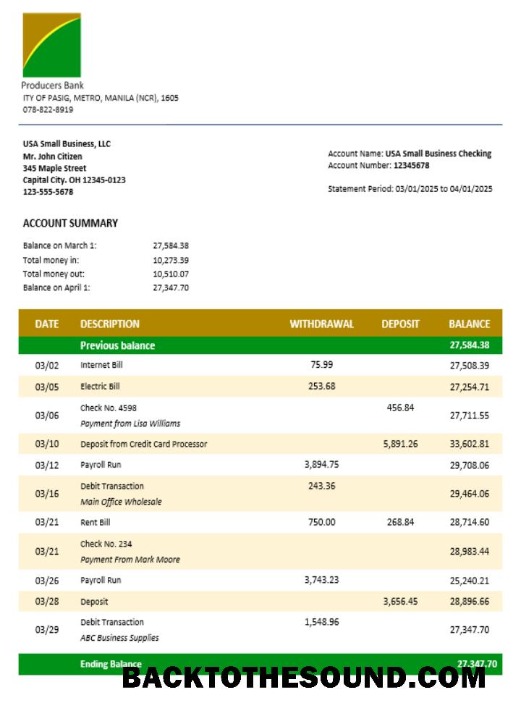Click the summary value 27,584.38
The height and width of the screenshot is (724, 521).
(x=171, y=246)
